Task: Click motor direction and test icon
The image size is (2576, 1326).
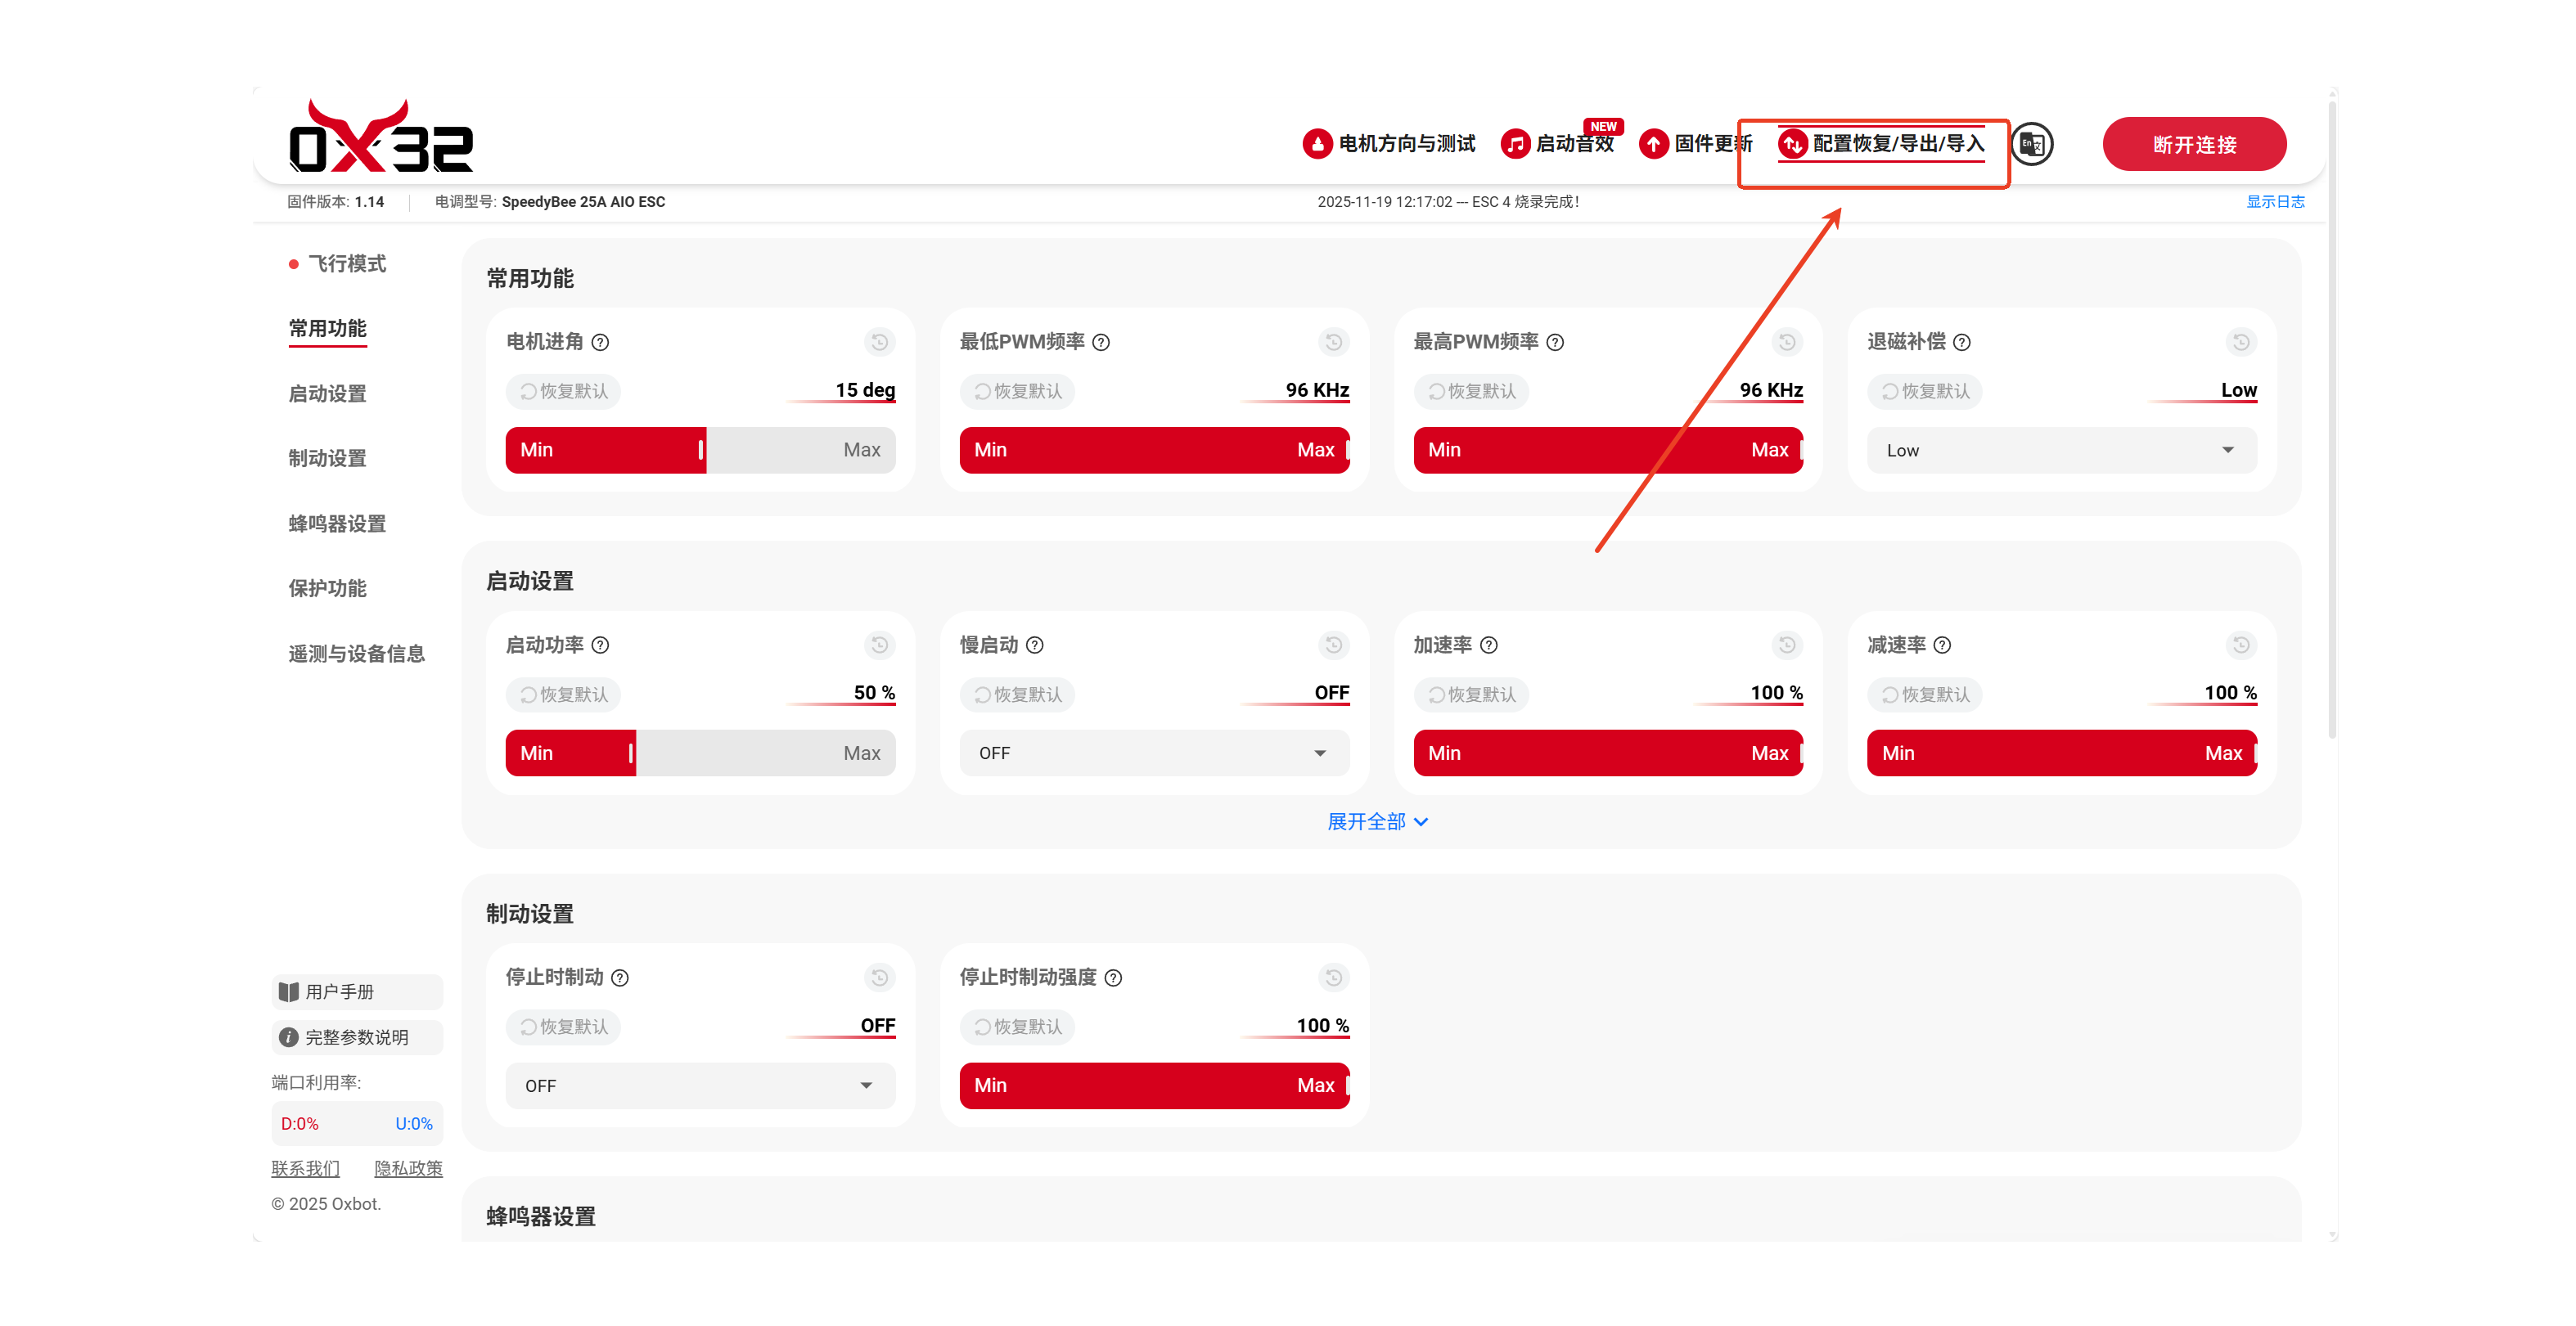Action: pyautogui.click(x=1317, y=144)
